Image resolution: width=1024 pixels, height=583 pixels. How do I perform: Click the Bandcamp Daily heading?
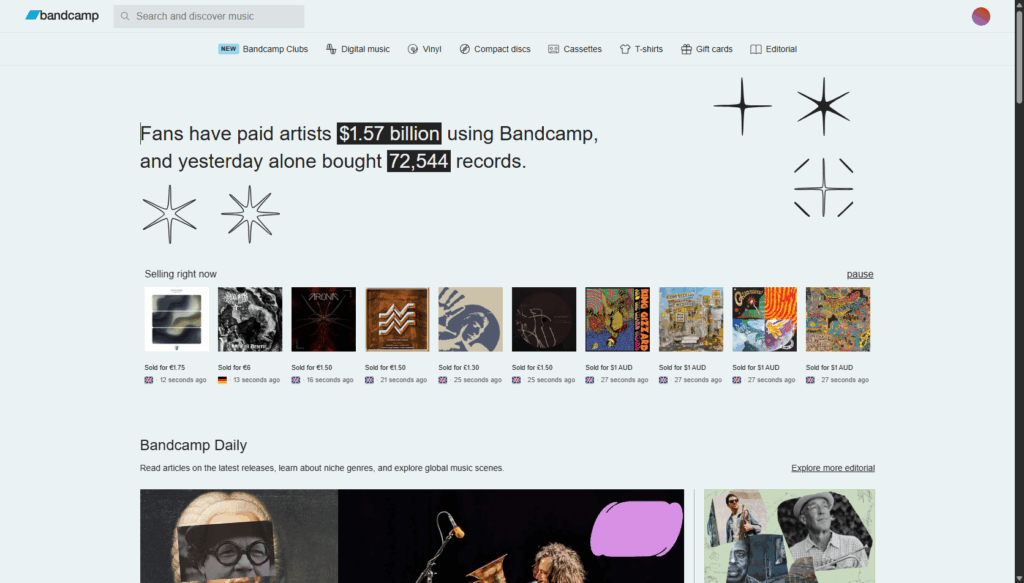coord(193,445)
